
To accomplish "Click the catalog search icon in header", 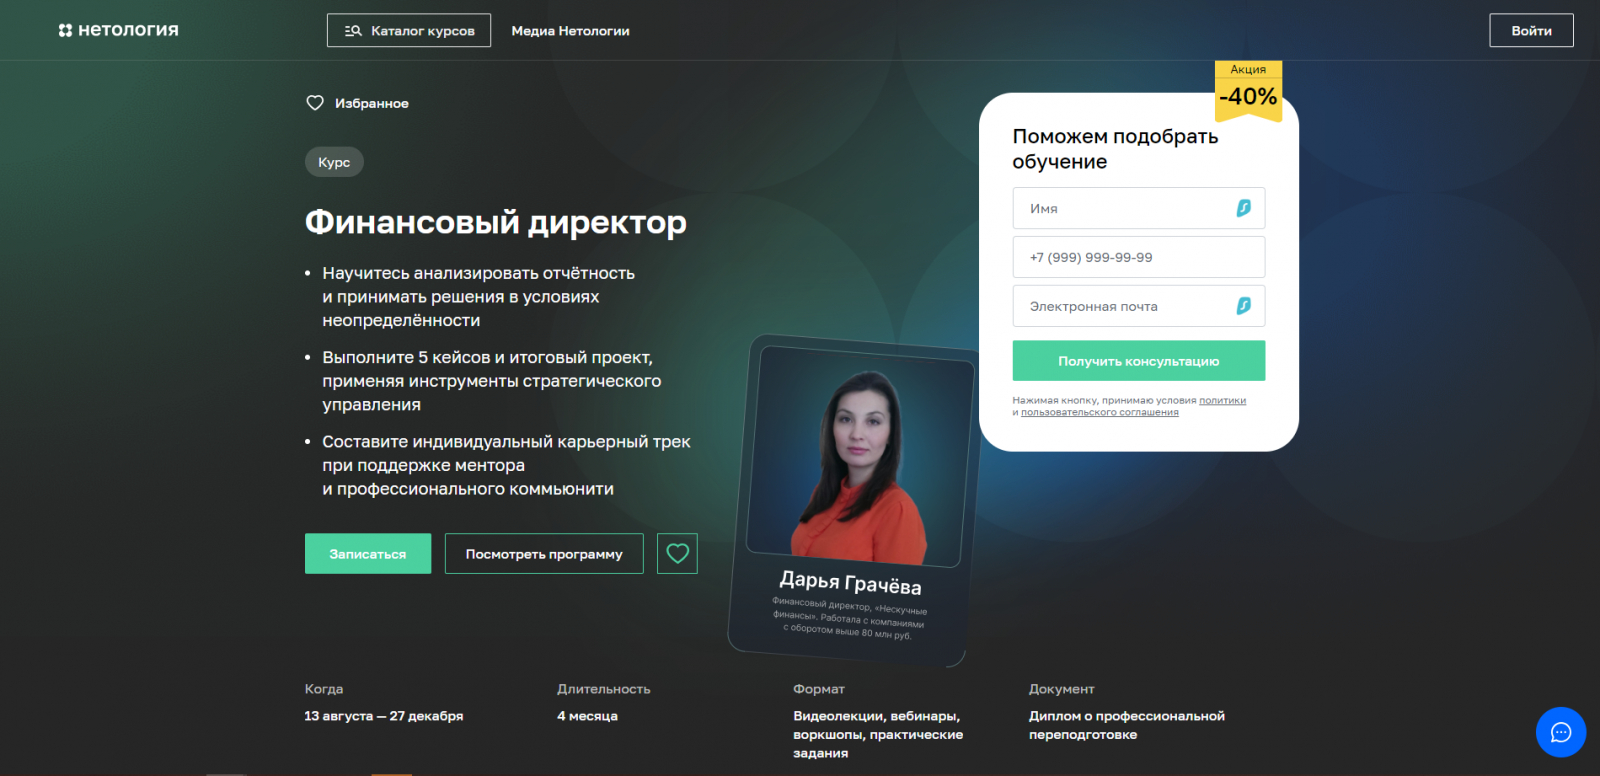I will tap(353, 31).
